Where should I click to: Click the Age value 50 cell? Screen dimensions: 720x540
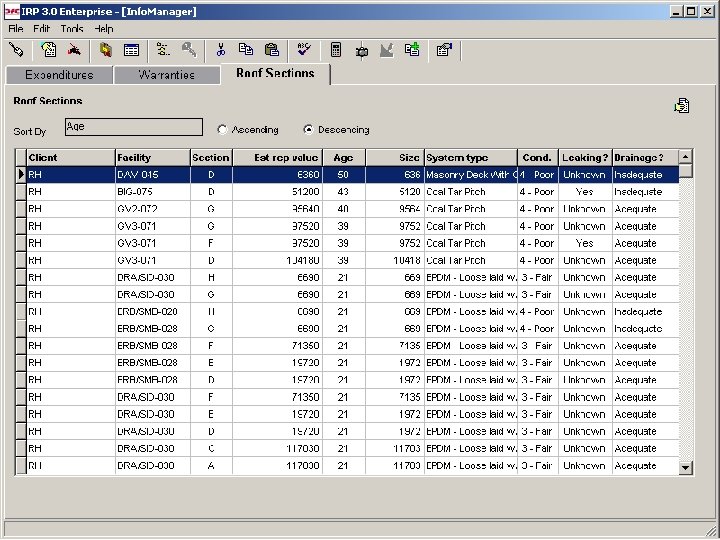pyautogui.click(x=343, y=174)
